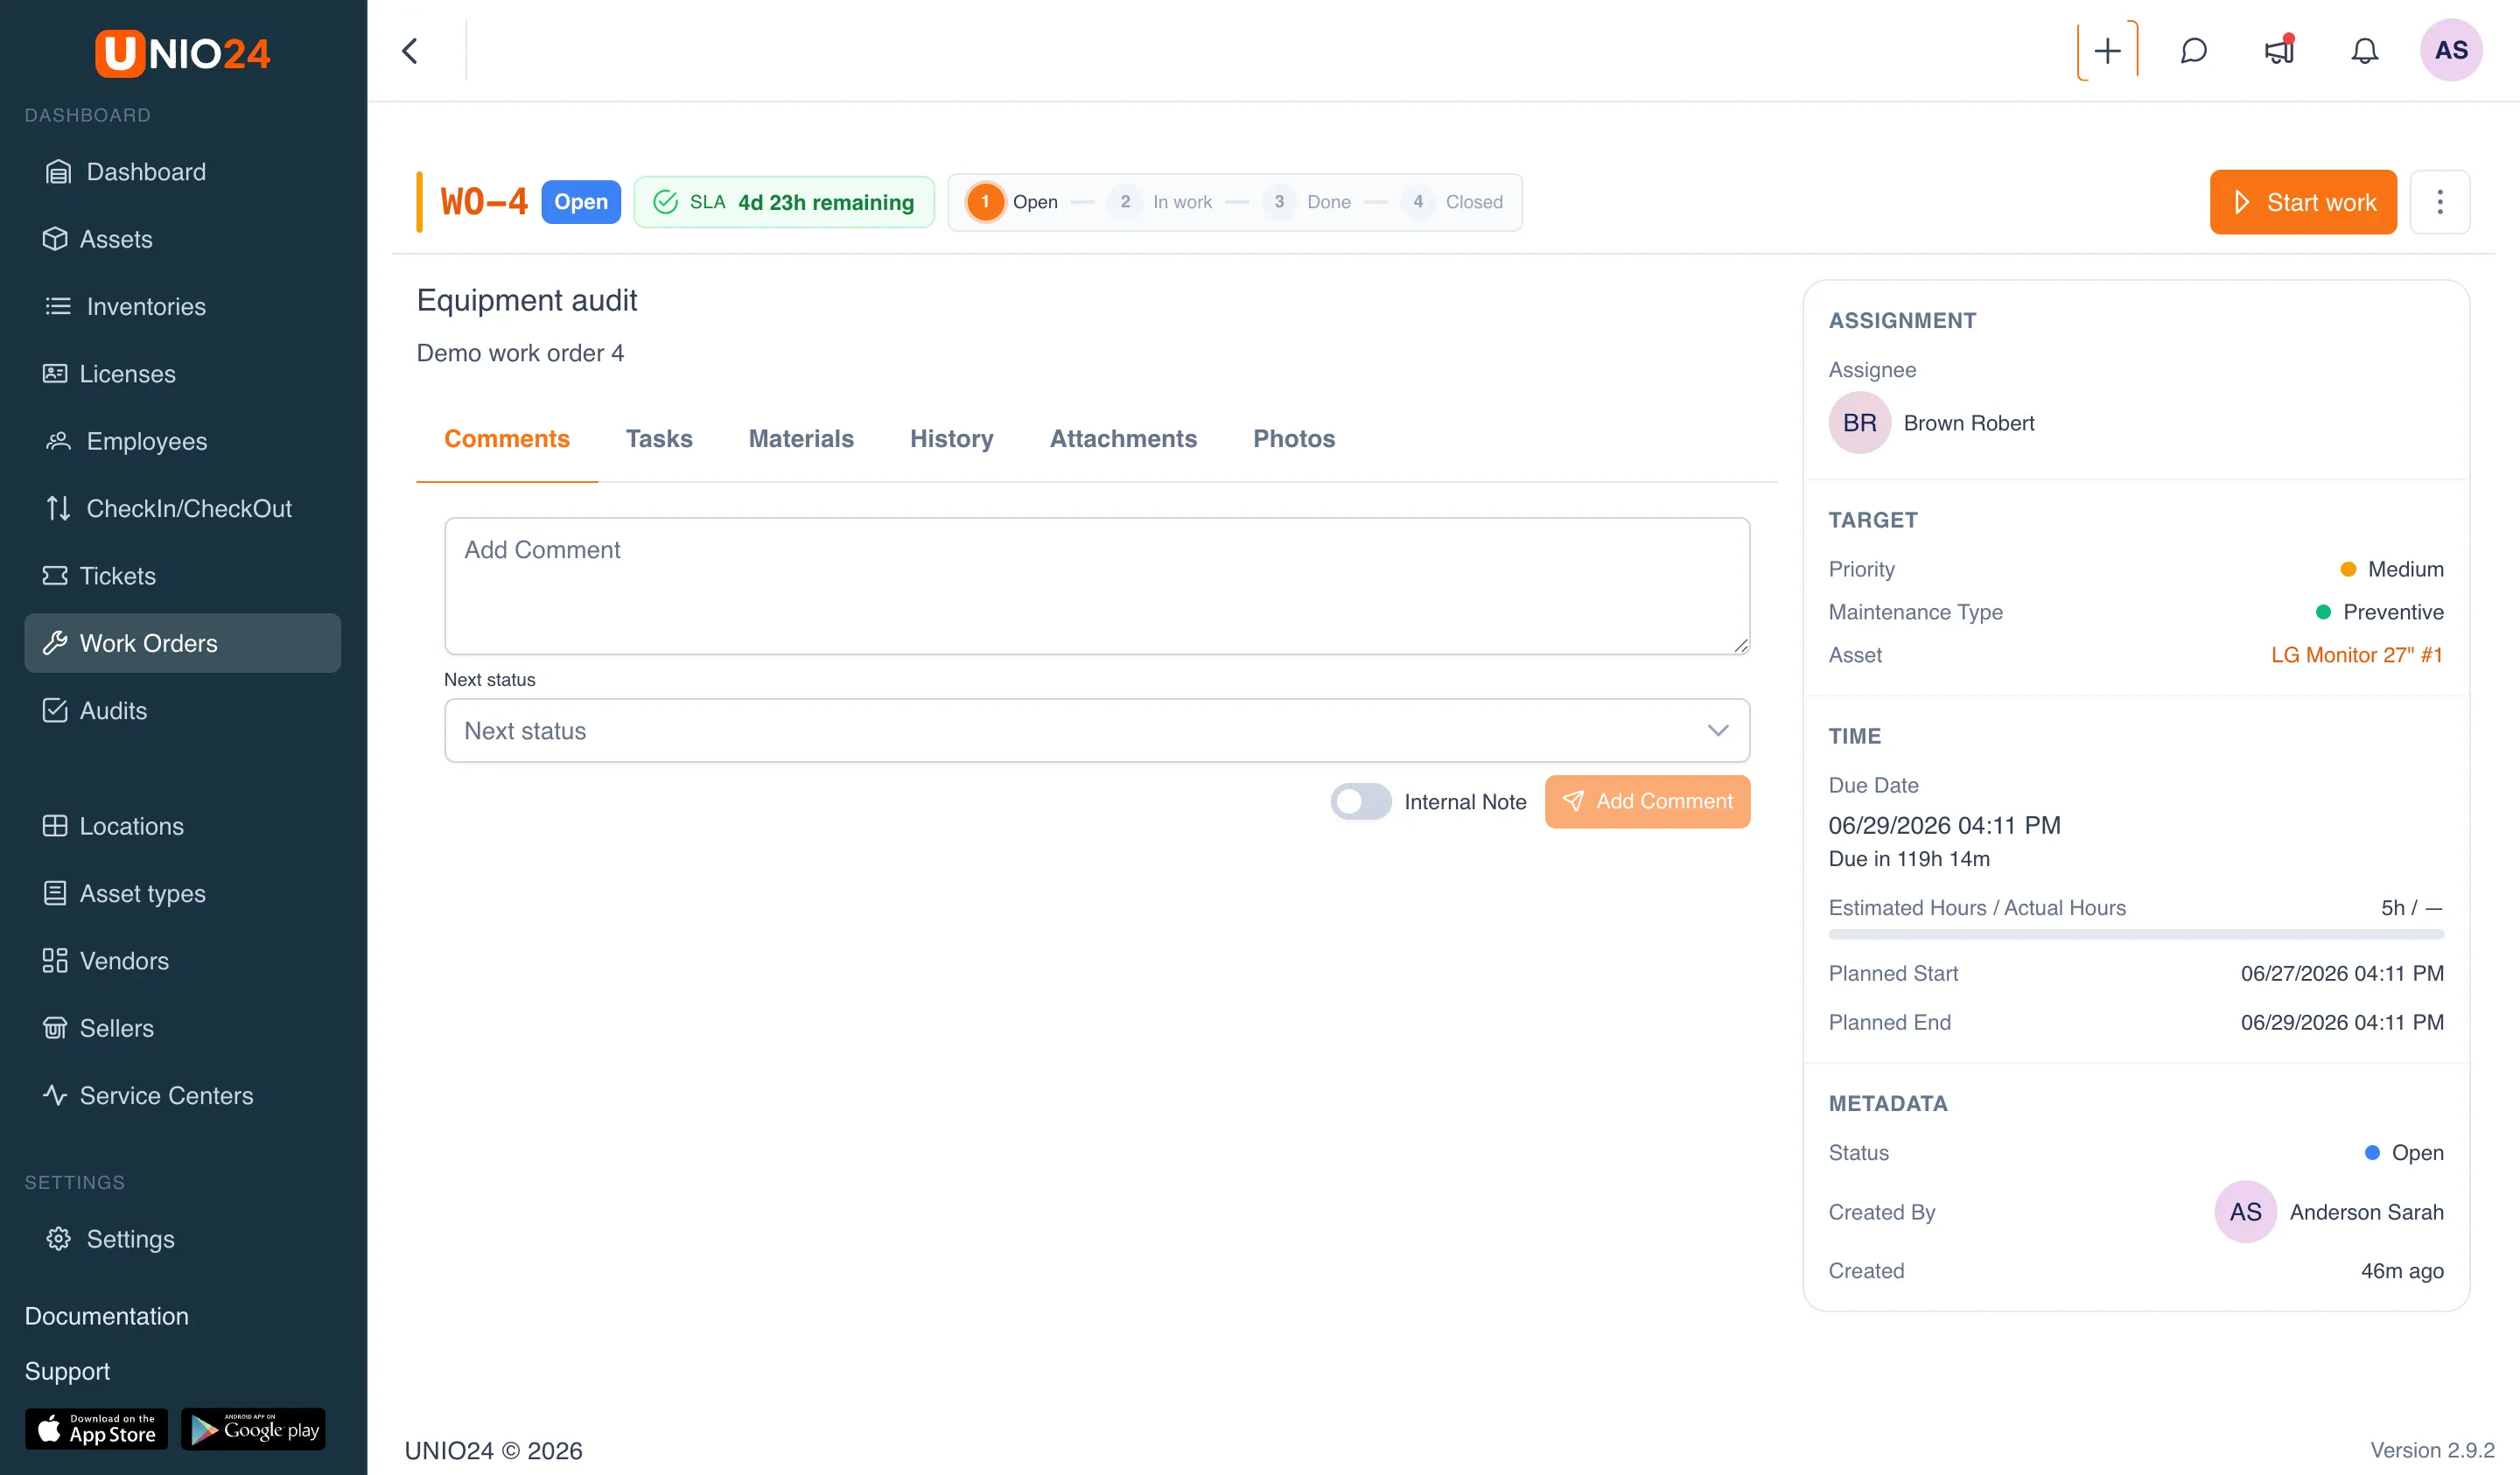Open the three-dot more options menu
Screen dimensions: 2520x1475
tap(2440, 202)
